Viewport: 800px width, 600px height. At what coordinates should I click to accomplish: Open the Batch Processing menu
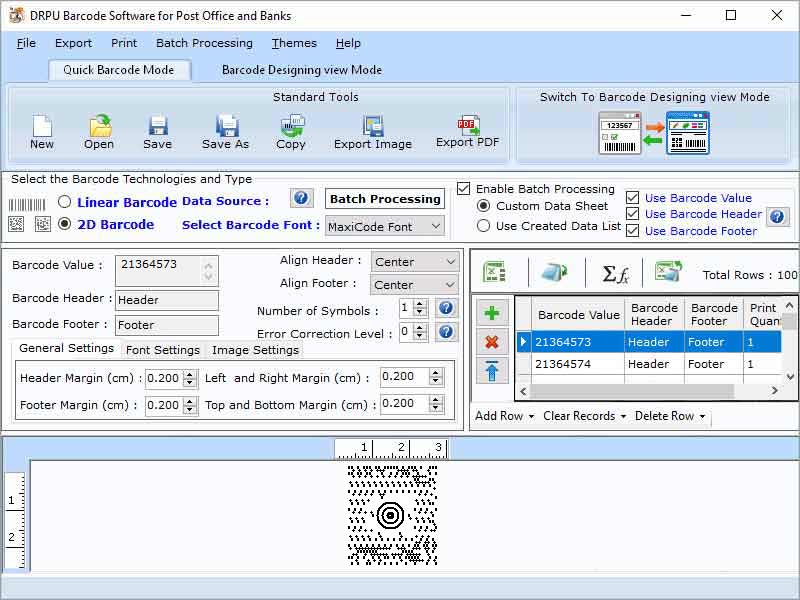204,43
